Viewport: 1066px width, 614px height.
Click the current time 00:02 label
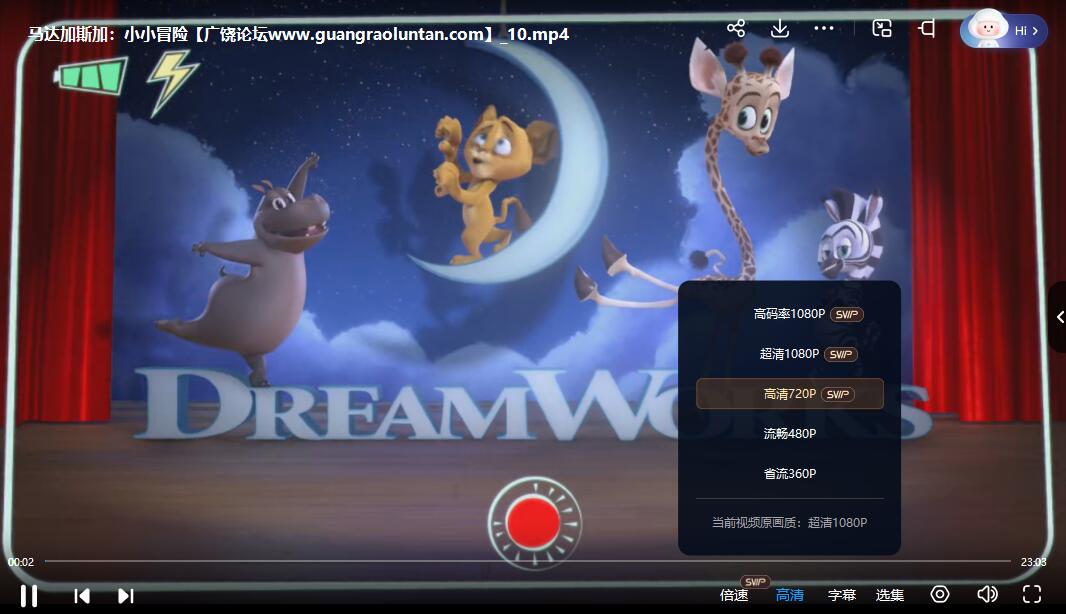coord(20,562)
